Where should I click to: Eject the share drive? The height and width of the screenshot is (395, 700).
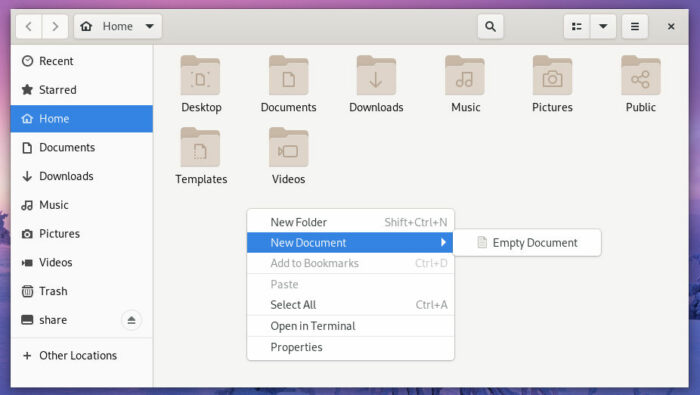click(131, 320)
